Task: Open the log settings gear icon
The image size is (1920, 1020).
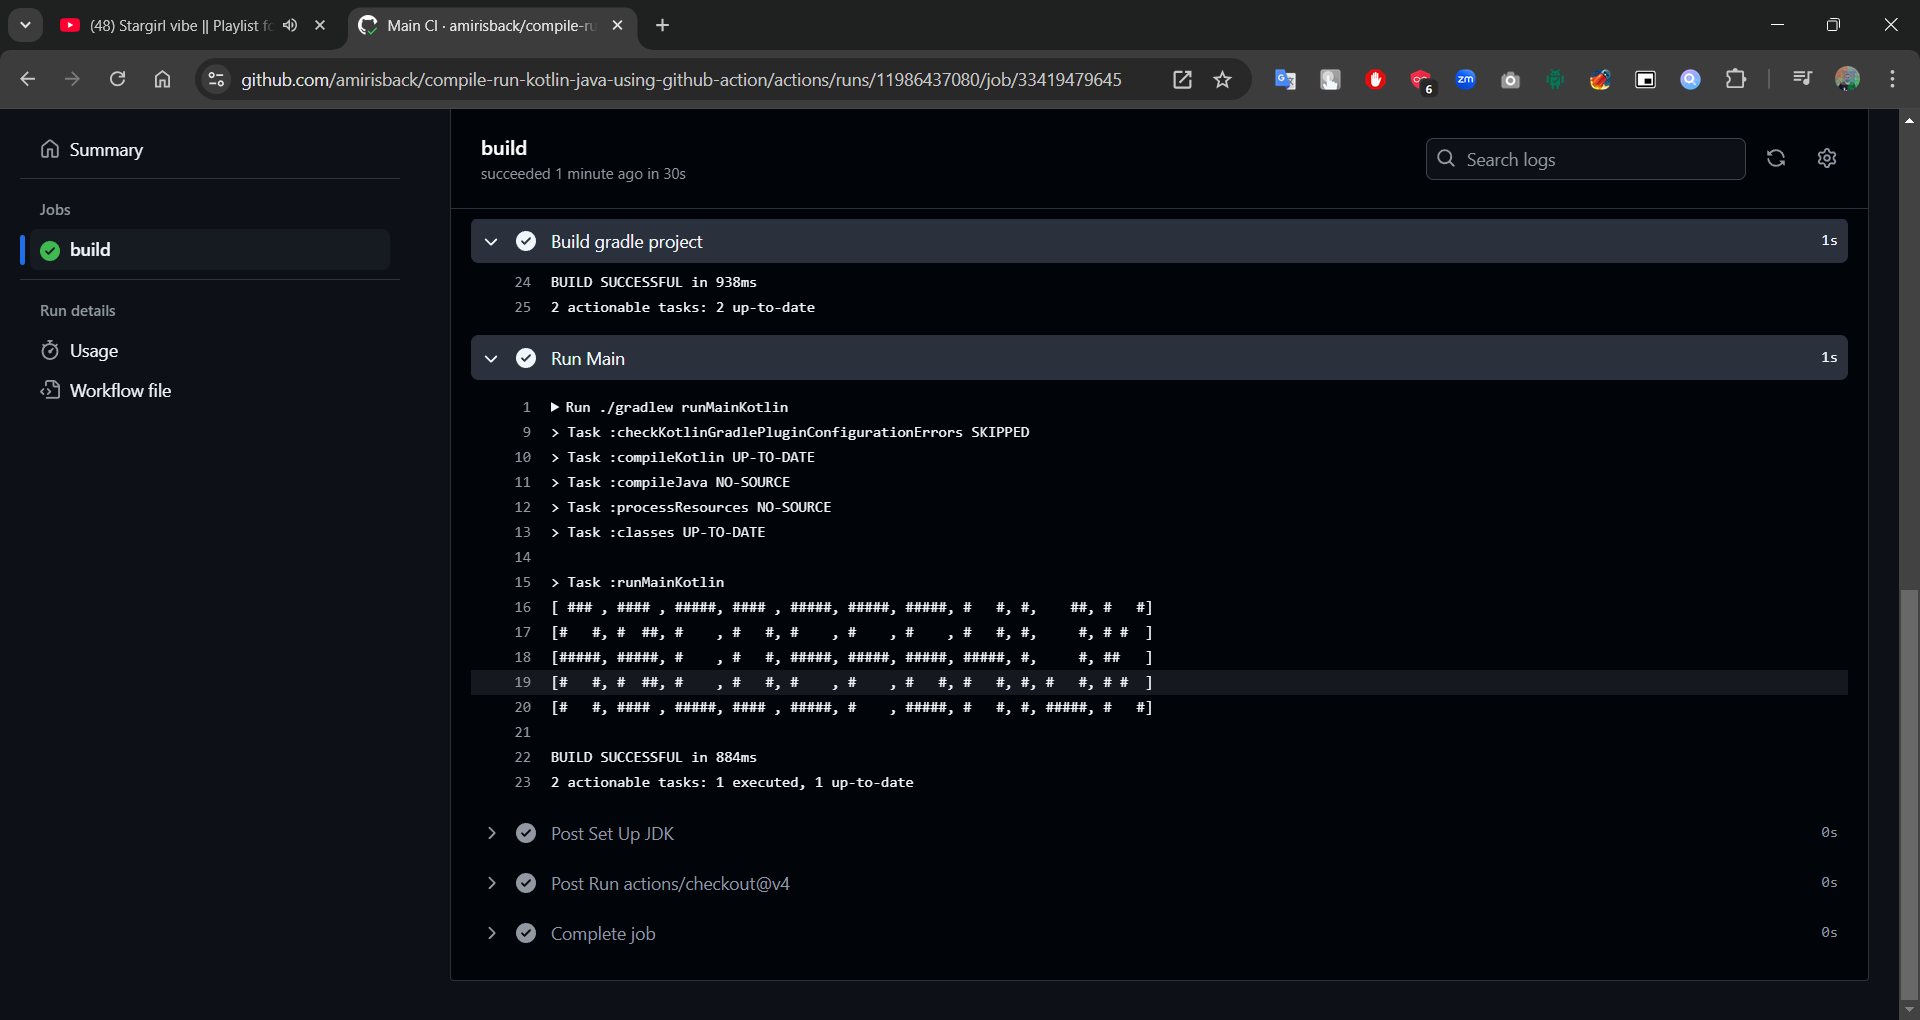Action: click(x=1827, y=159)
